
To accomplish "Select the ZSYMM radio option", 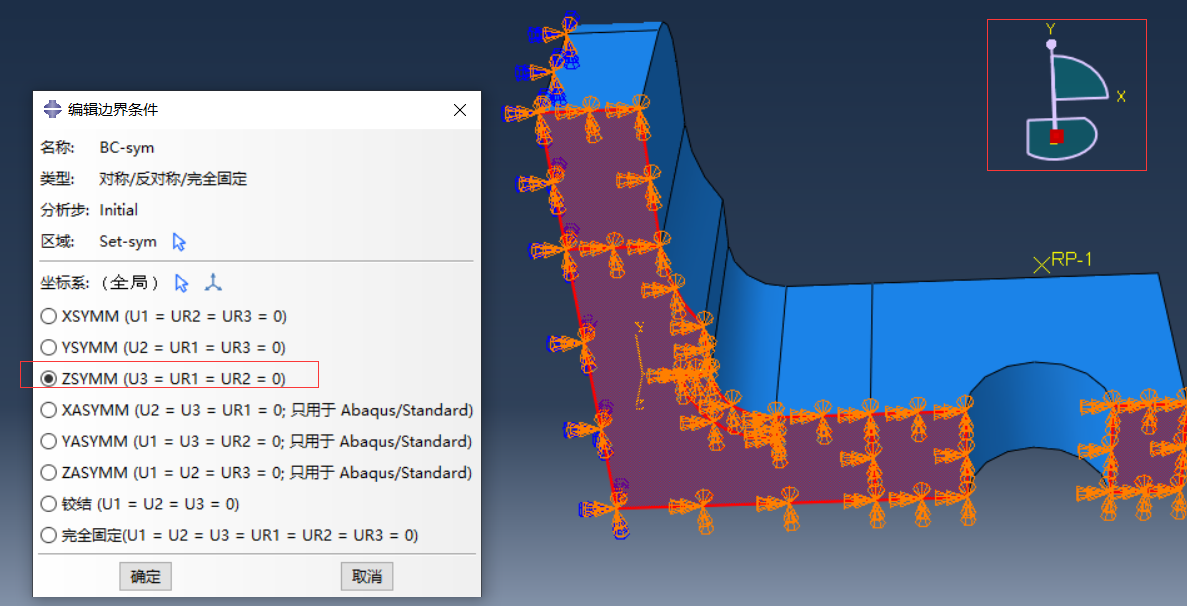I will 48,379.
